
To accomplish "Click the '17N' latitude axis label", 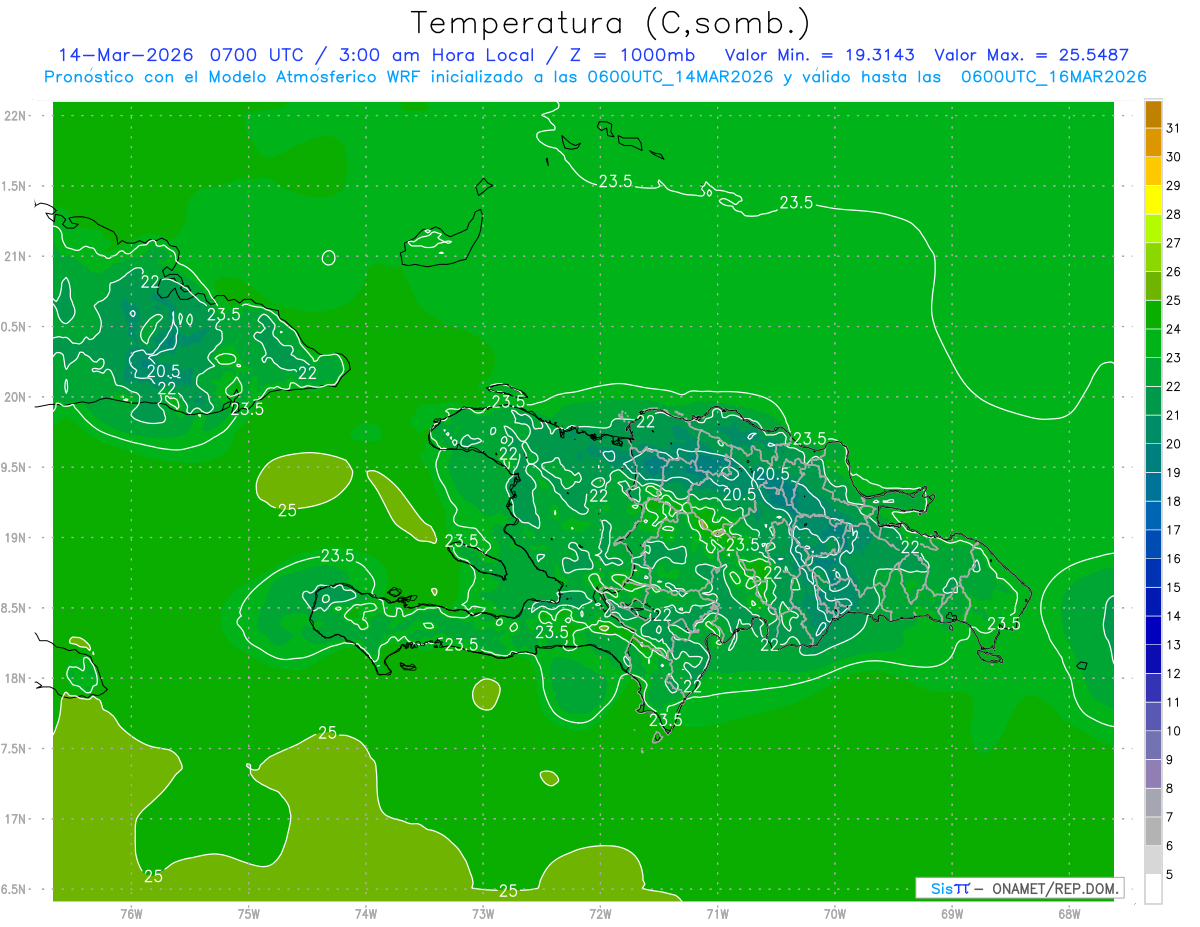I will [x=15, y=820].
